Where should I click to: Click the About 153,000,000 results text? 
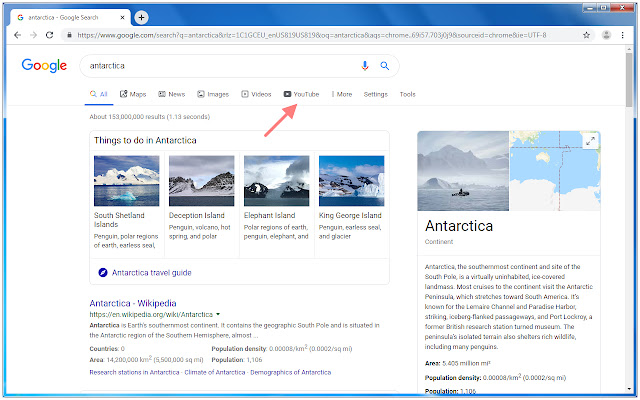tap(149, 117)
